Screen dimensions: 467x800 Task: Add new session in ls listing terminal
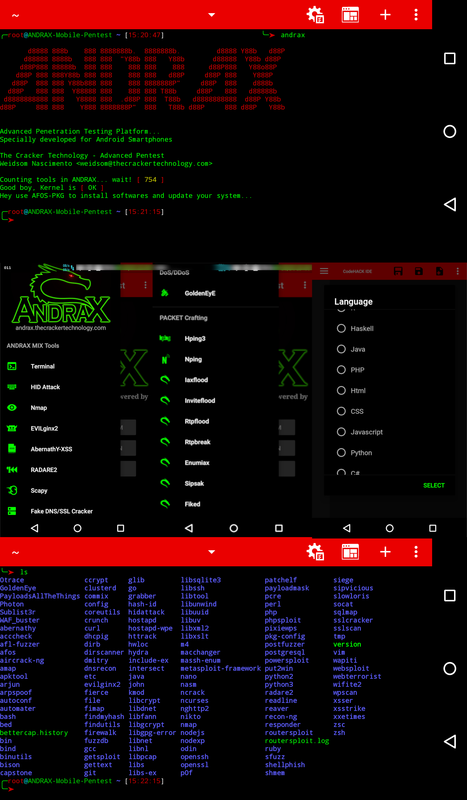pyautogui.click(x=385, y=552)
